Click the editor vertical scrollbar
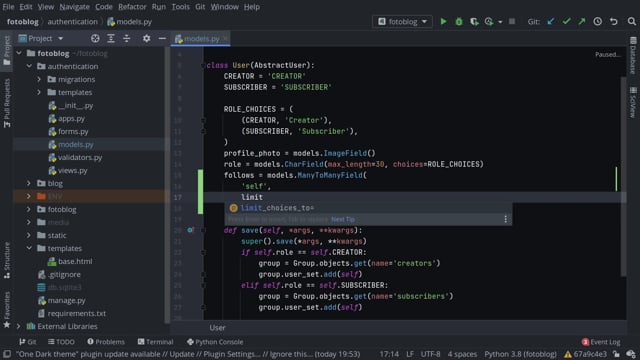640x360 pixels. [x=623, y=176]
